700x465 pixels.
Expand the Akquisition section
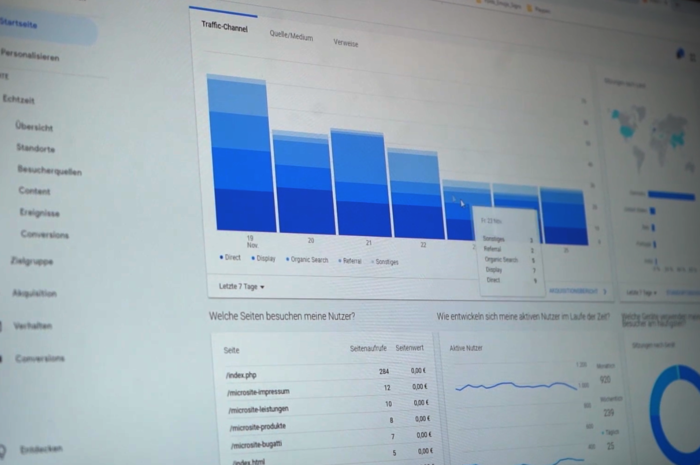[34, 293]
